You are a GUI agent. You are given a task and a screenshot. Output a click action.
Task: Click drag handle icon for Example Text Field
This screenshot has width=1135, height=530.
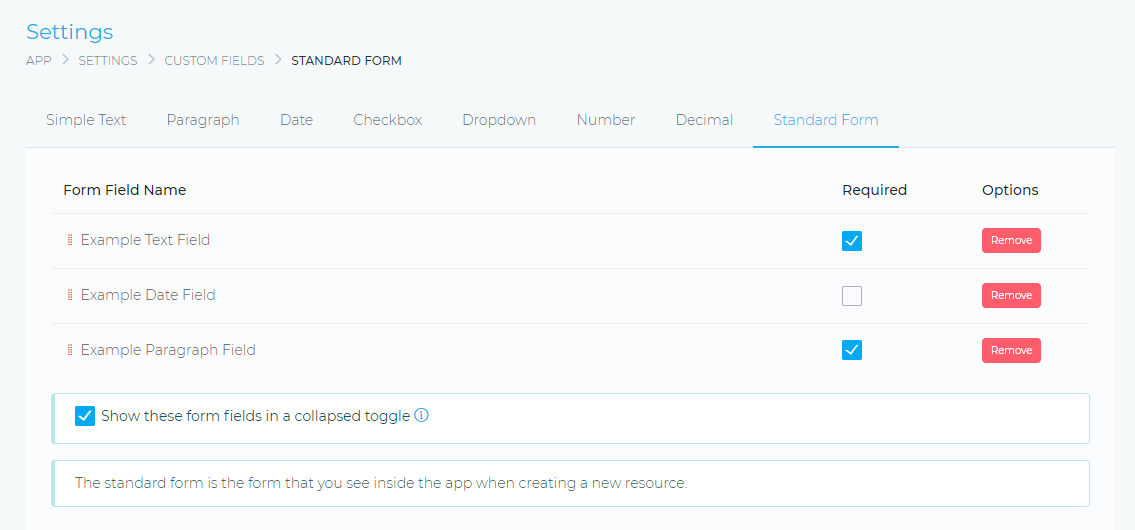coord(70,241)
